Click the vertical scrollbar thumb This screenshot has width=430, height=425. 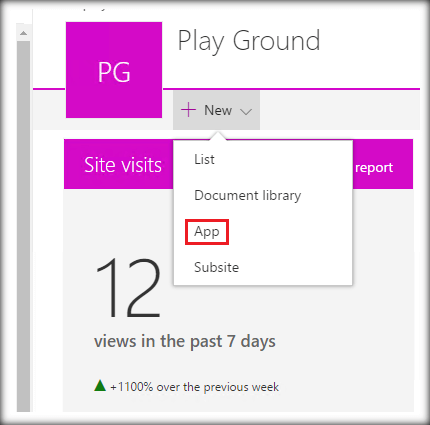(x=23, y=226)
